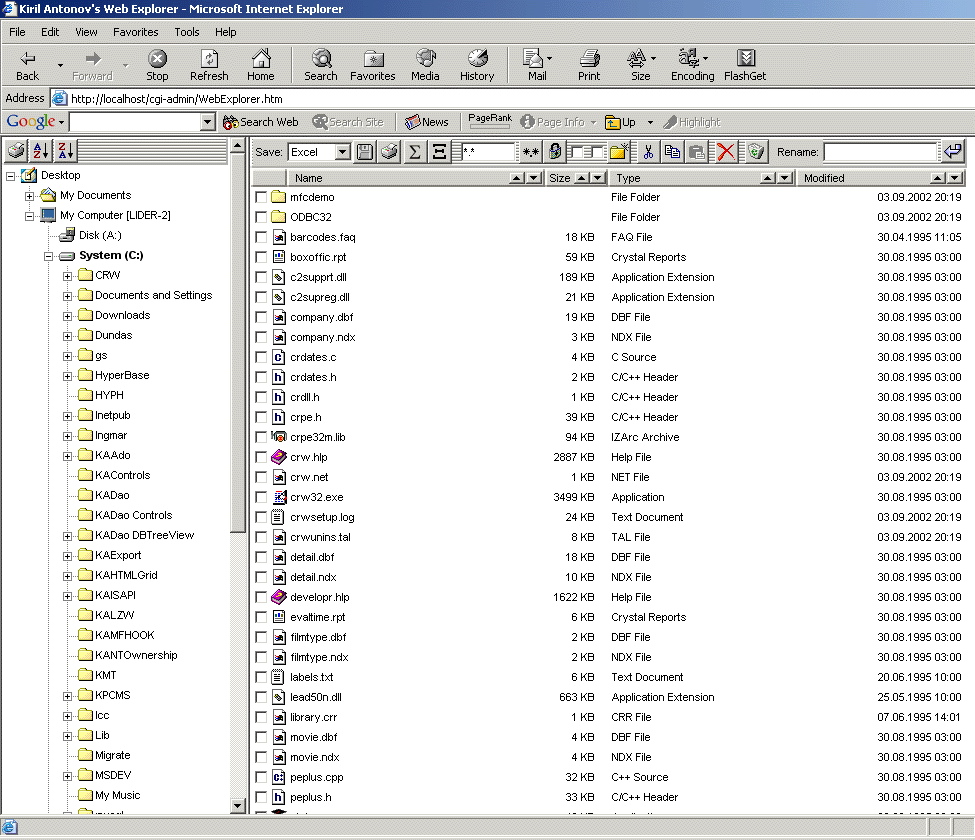Click the Sigma sum icon
Screen dimensions: 975x840
415,152
